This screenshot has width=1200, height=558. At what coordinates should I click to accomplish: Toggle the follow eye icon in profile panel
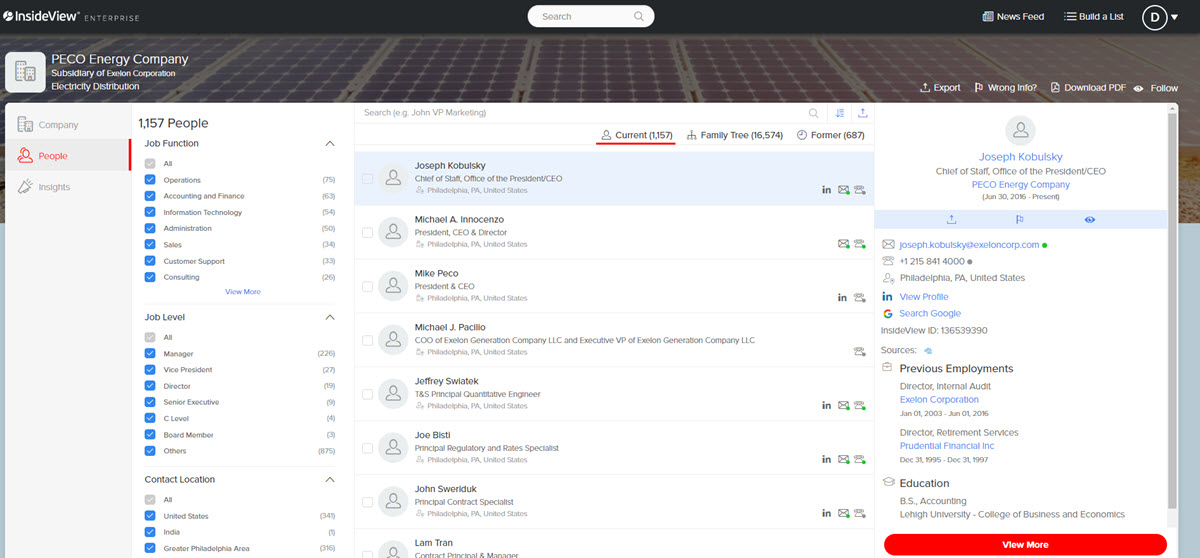point(1089,219)
